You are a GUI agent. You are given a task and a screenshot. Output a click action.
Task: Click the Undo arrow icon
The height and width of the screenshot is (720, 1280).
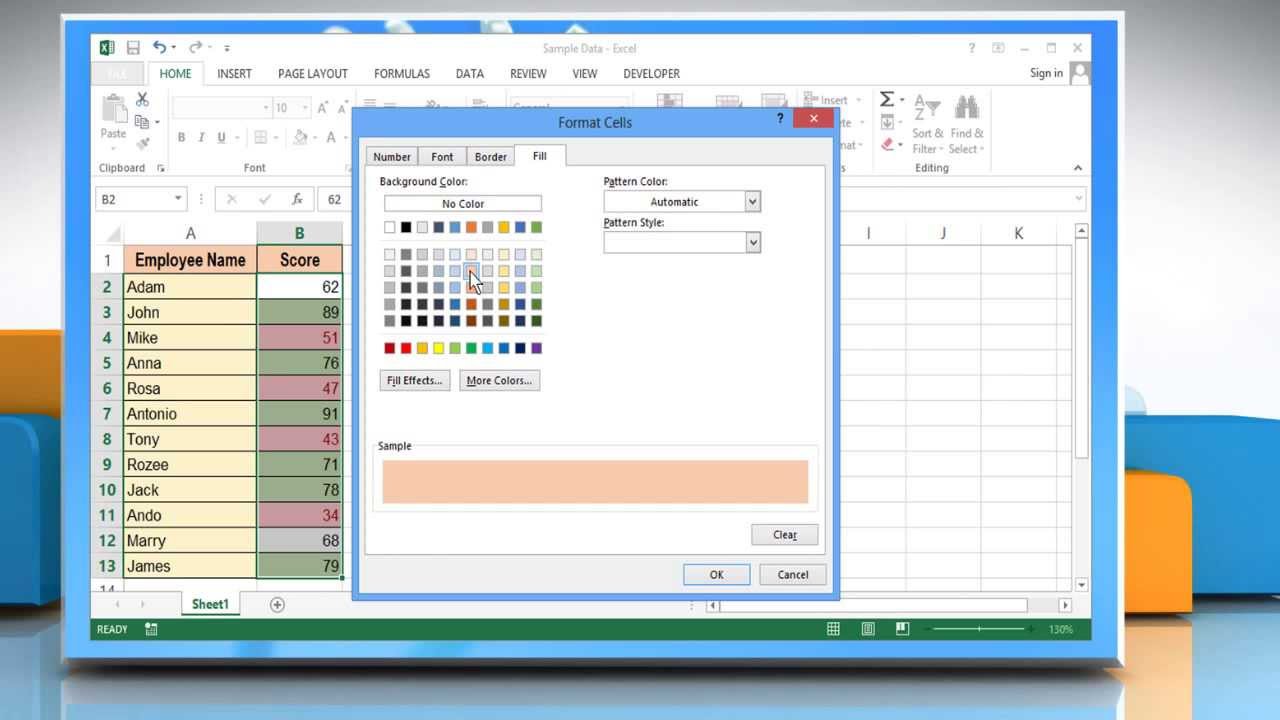click(160, 47)
